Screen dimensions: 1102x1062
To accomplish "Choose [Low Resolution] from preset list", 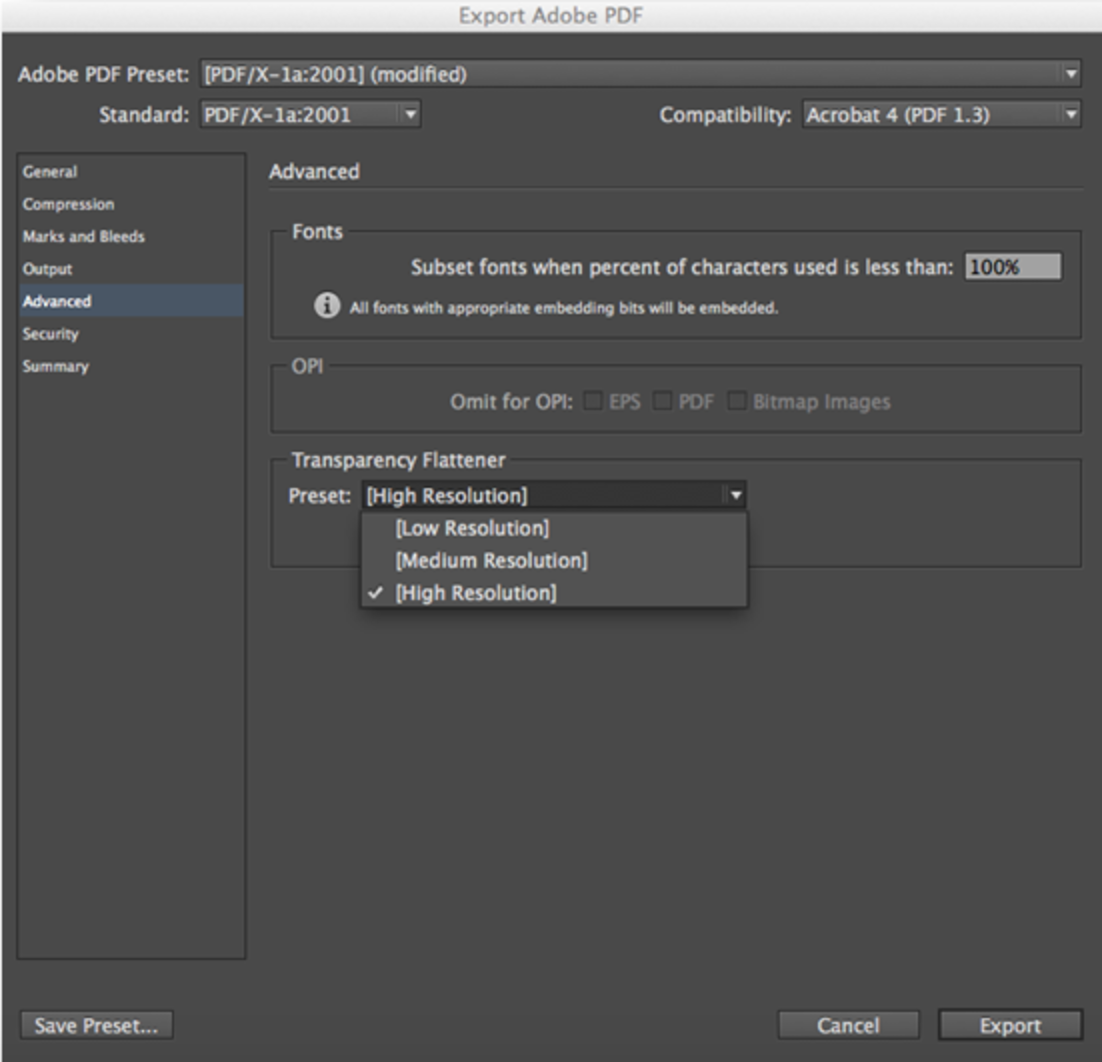I will [x=554, y=529].
